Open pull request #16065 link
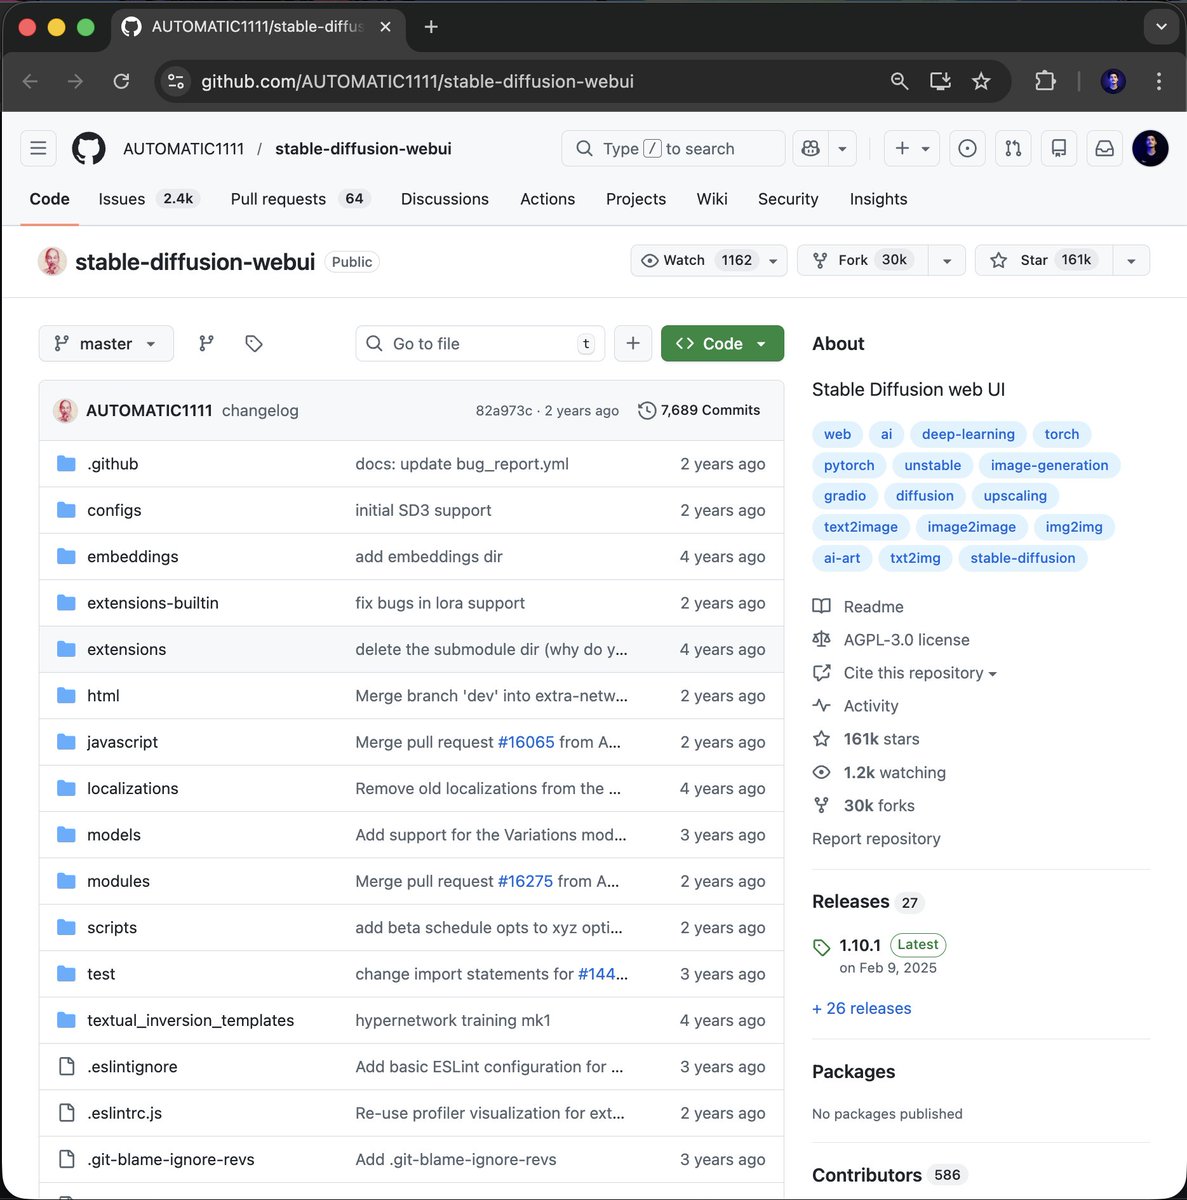The image size is (1187, 1200). [x=526, y=742]
